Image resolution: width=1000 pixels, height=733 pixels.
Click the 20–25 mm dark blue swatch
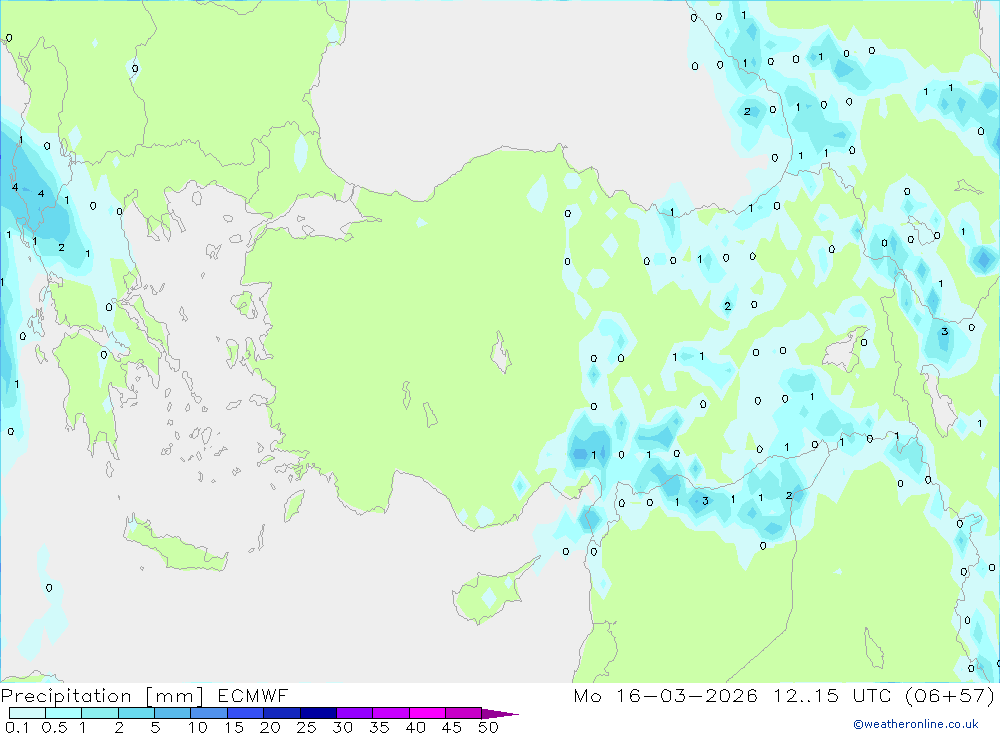pyautogui.click(x=281, y=713)
